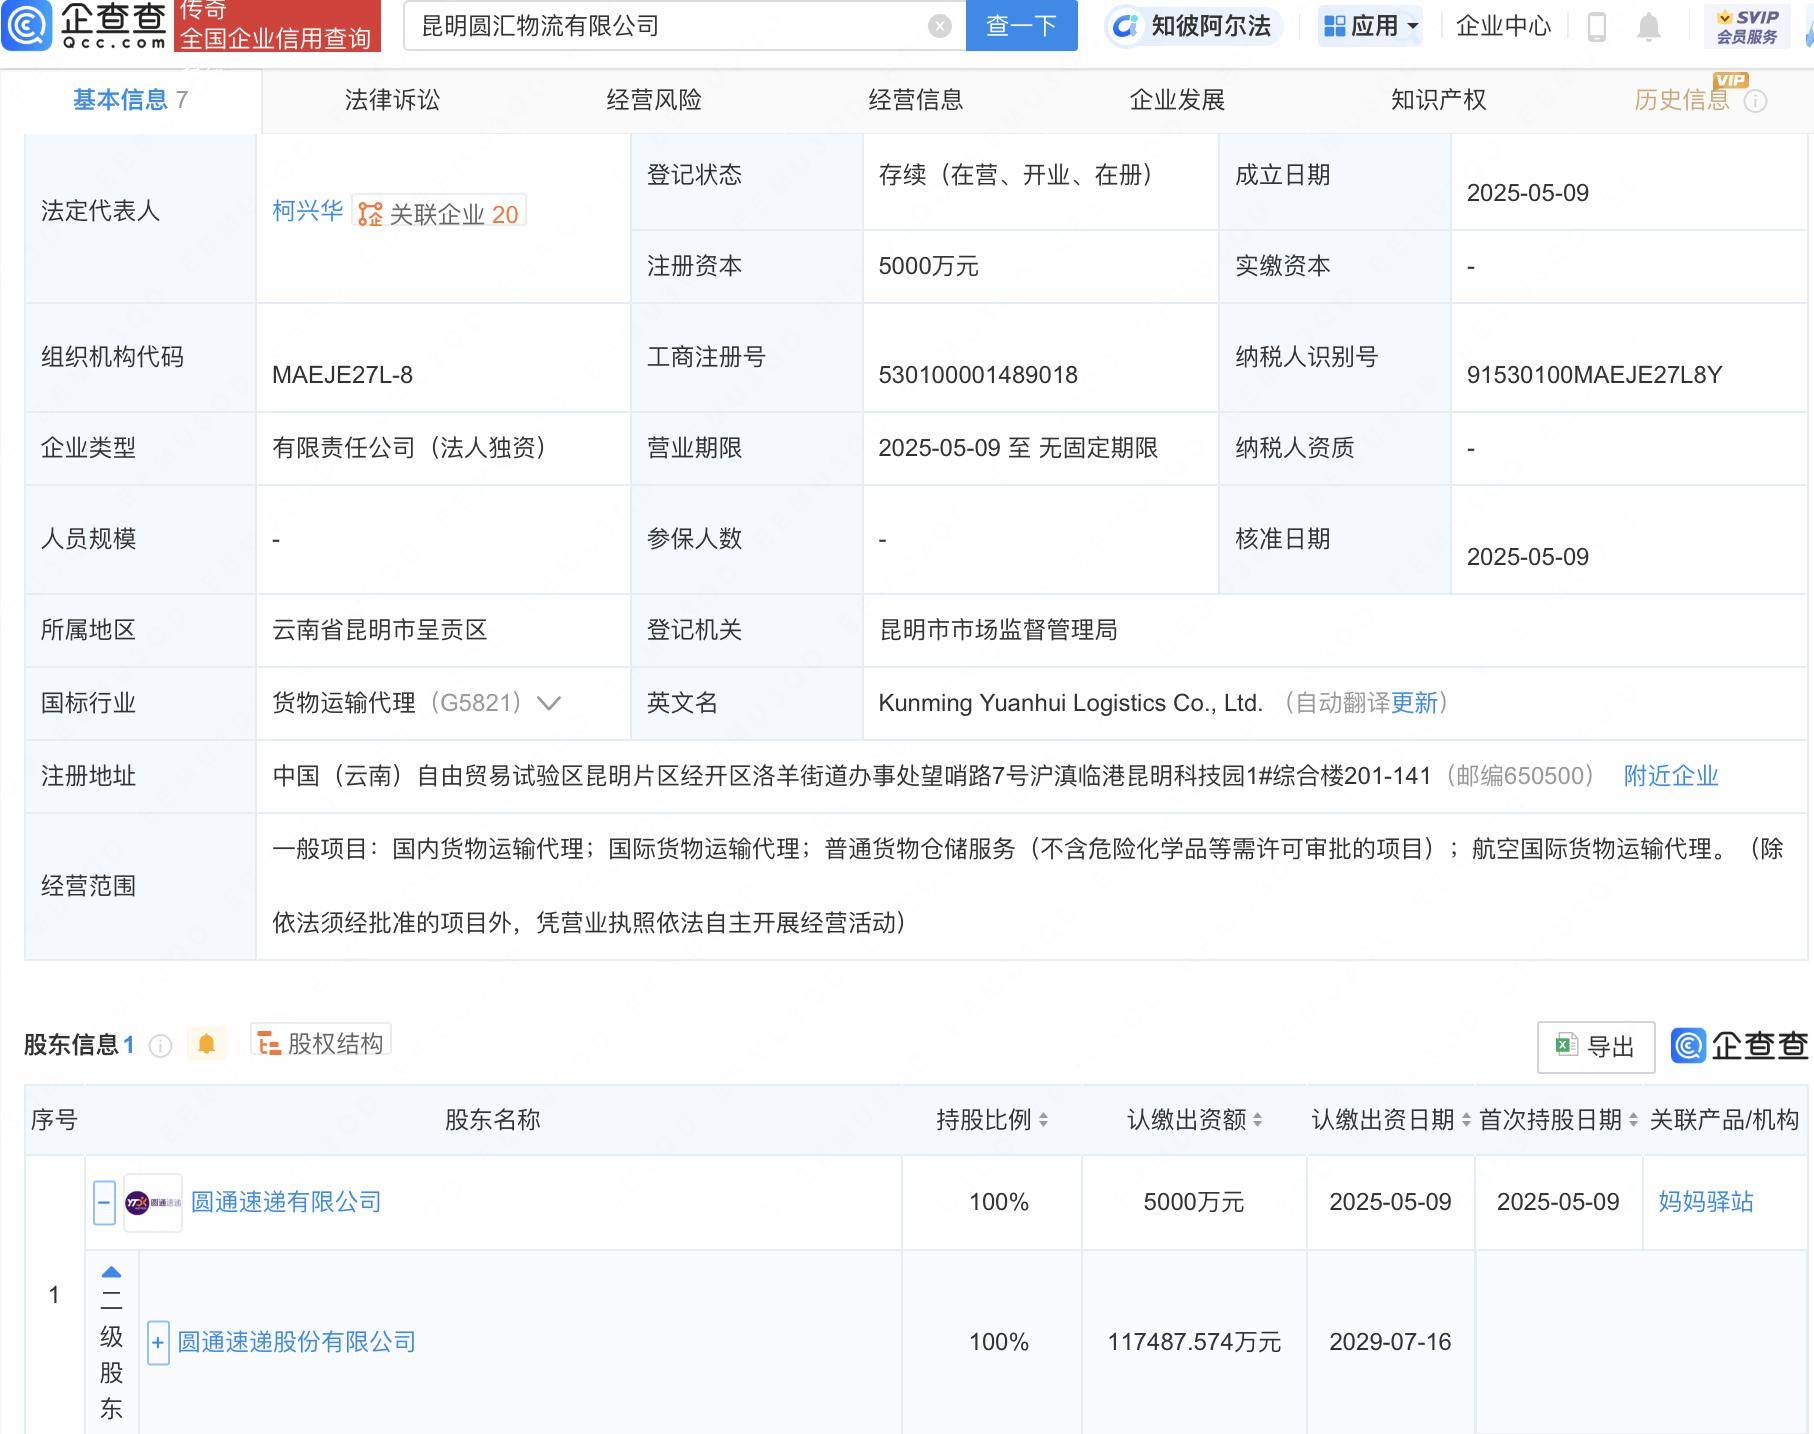Collapse the 国标行业 G5821 chevron
This screenshot has height=1434, width=1814.
click(548, 703)
